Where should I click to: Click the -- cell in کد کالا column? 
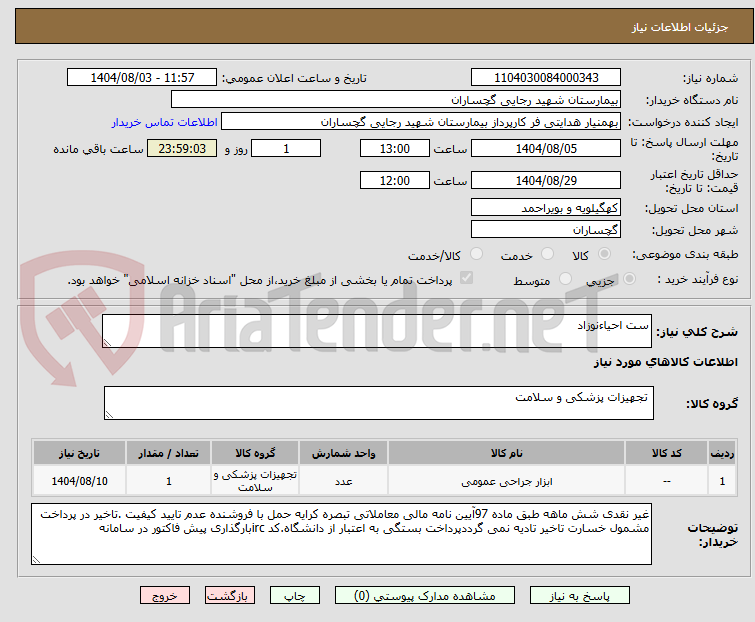pos(666,481)
